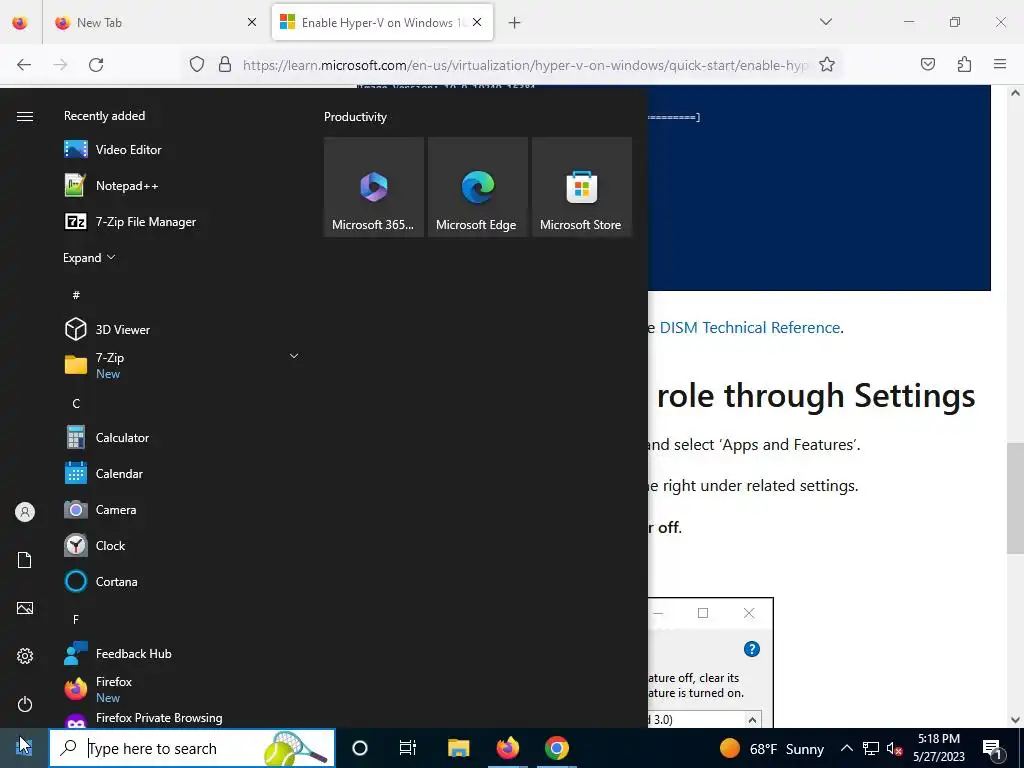Open 7-Zip File Manager
This screenshot has height=768, width=1024.
180,222
